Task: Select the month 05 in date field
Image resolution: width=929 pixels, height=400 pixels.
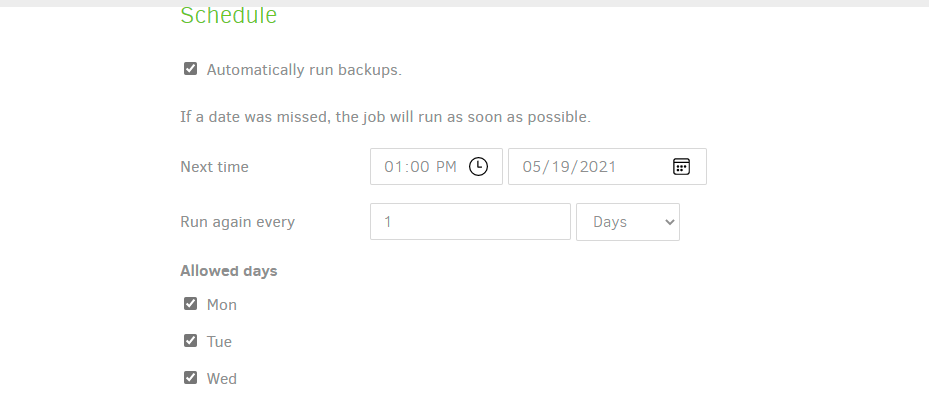Action: 531,167
